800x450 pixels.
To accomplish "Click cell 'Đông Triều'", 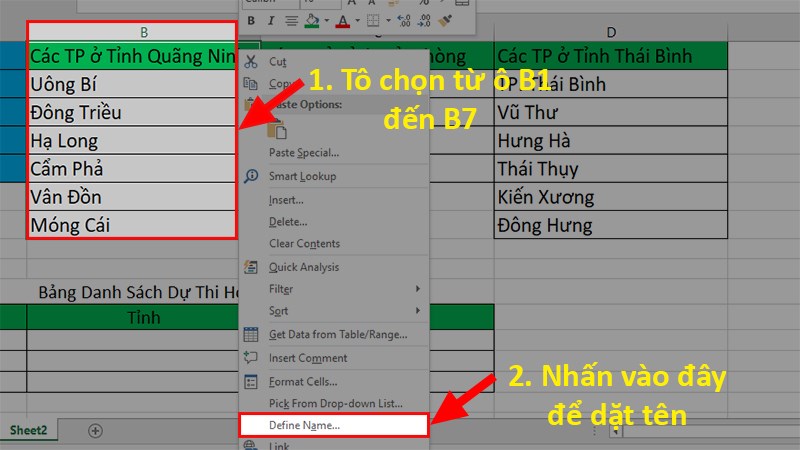I will tap(132, 112).
